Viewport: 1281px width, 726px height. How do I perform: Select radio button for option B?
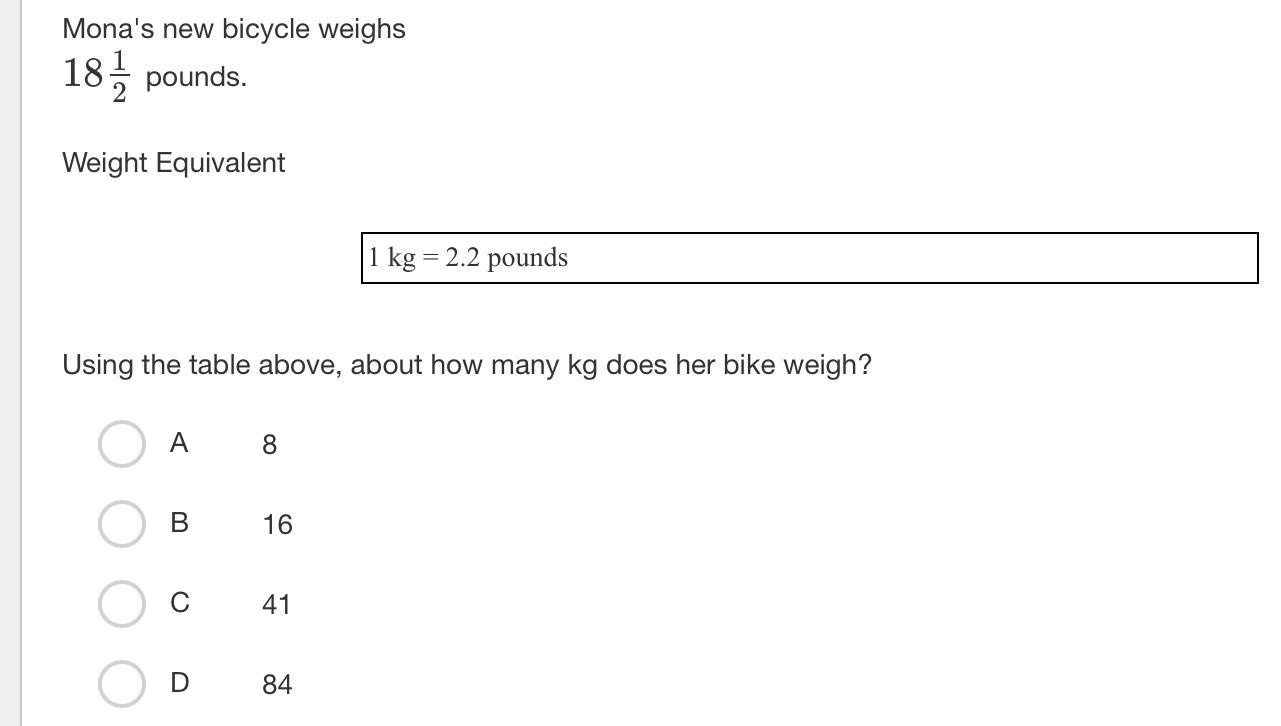point(122,524)
